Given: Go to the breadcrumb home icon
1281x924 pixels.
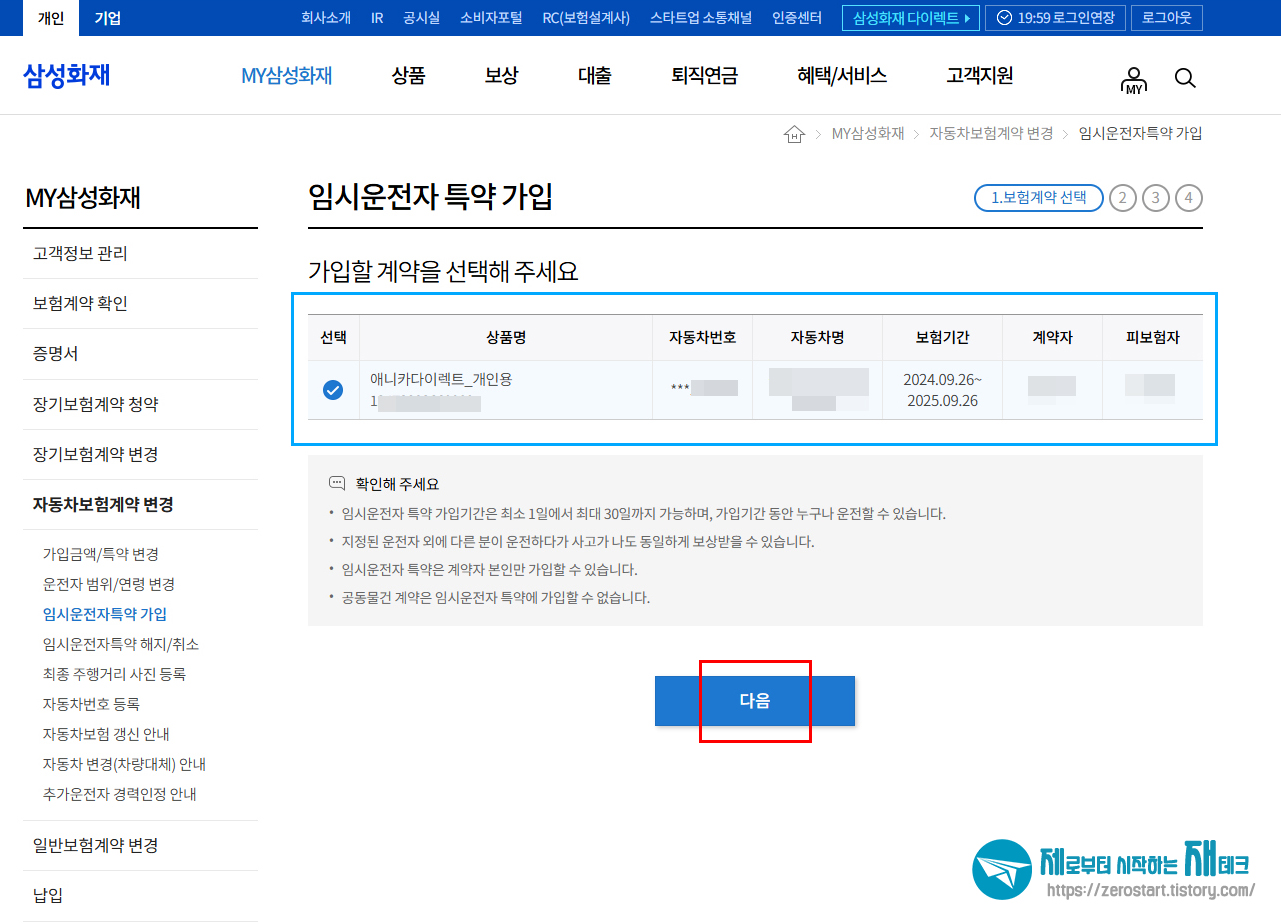Looking at the screenshot, I should click(x=794, y=134).
